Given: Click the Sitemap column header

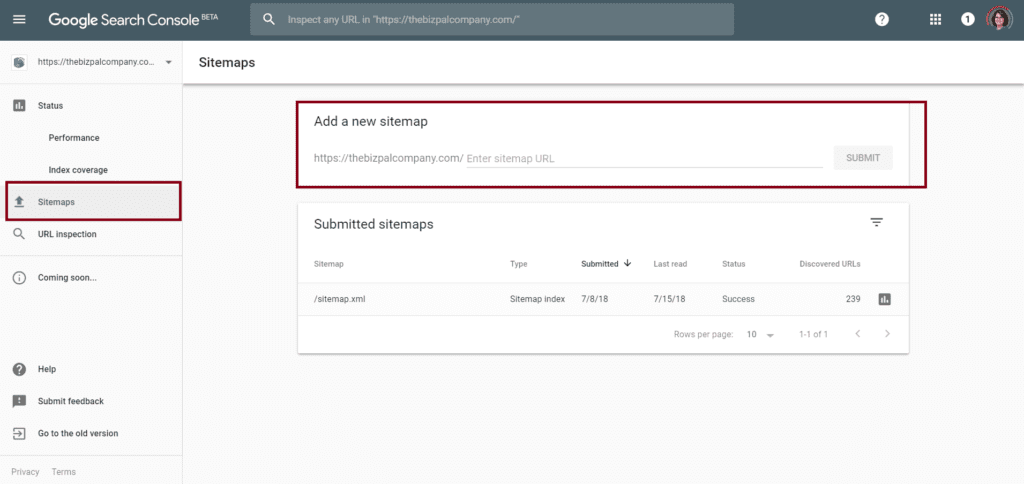Looking at the screenshot, I should 328,264.
